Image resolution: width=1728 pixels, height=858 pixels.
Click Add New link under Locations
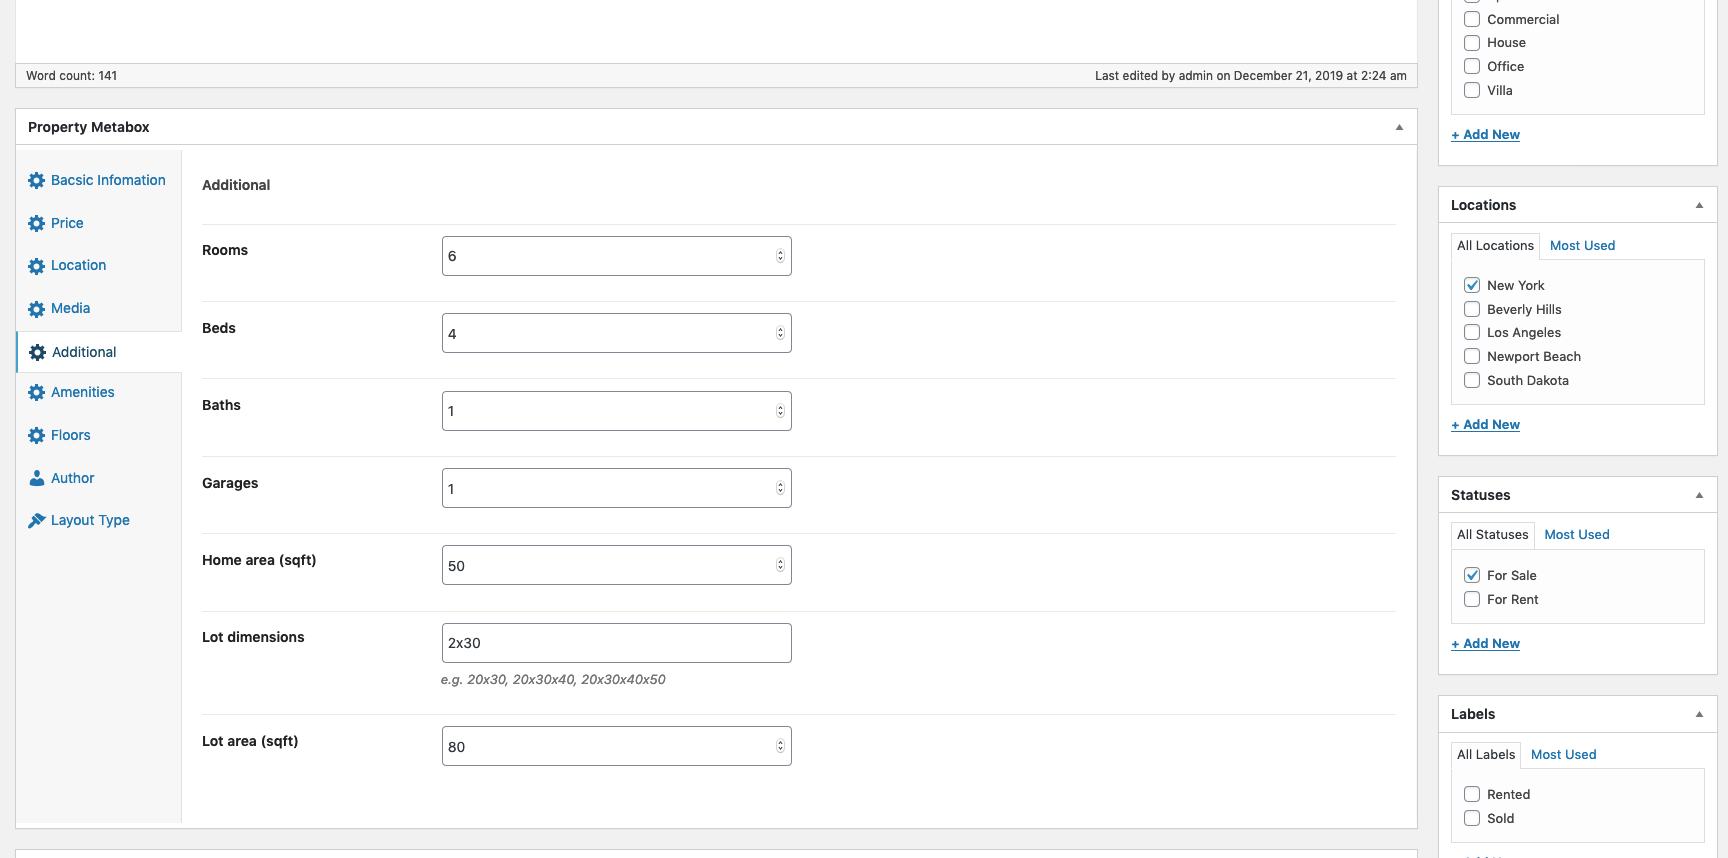[x=1485, y=425]
